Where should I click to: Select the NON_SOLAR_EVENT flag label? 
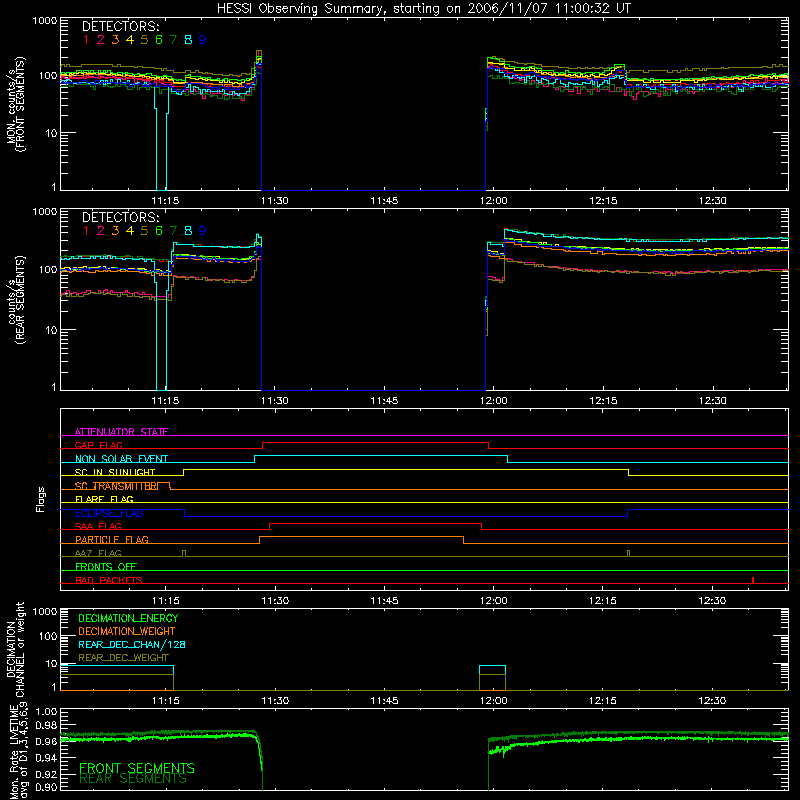[x=121, y=459]
